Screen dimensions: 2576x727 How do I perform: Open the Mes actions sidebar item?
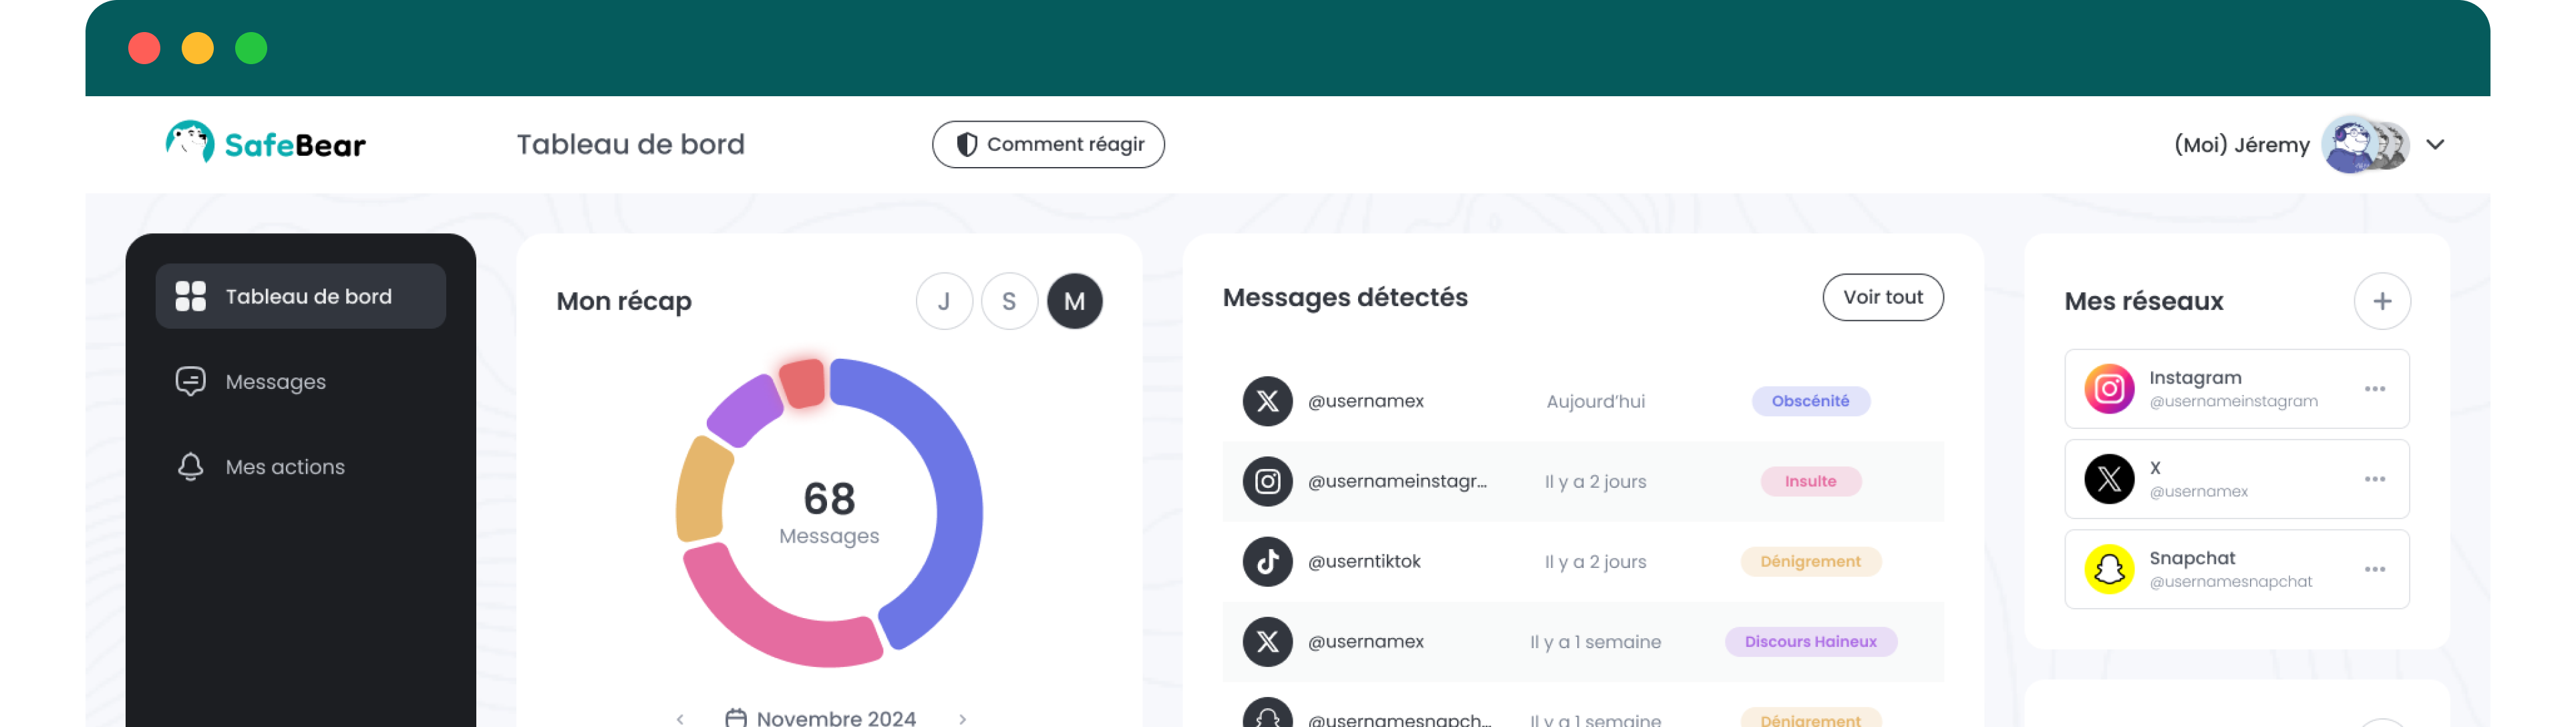coord(300,466)
